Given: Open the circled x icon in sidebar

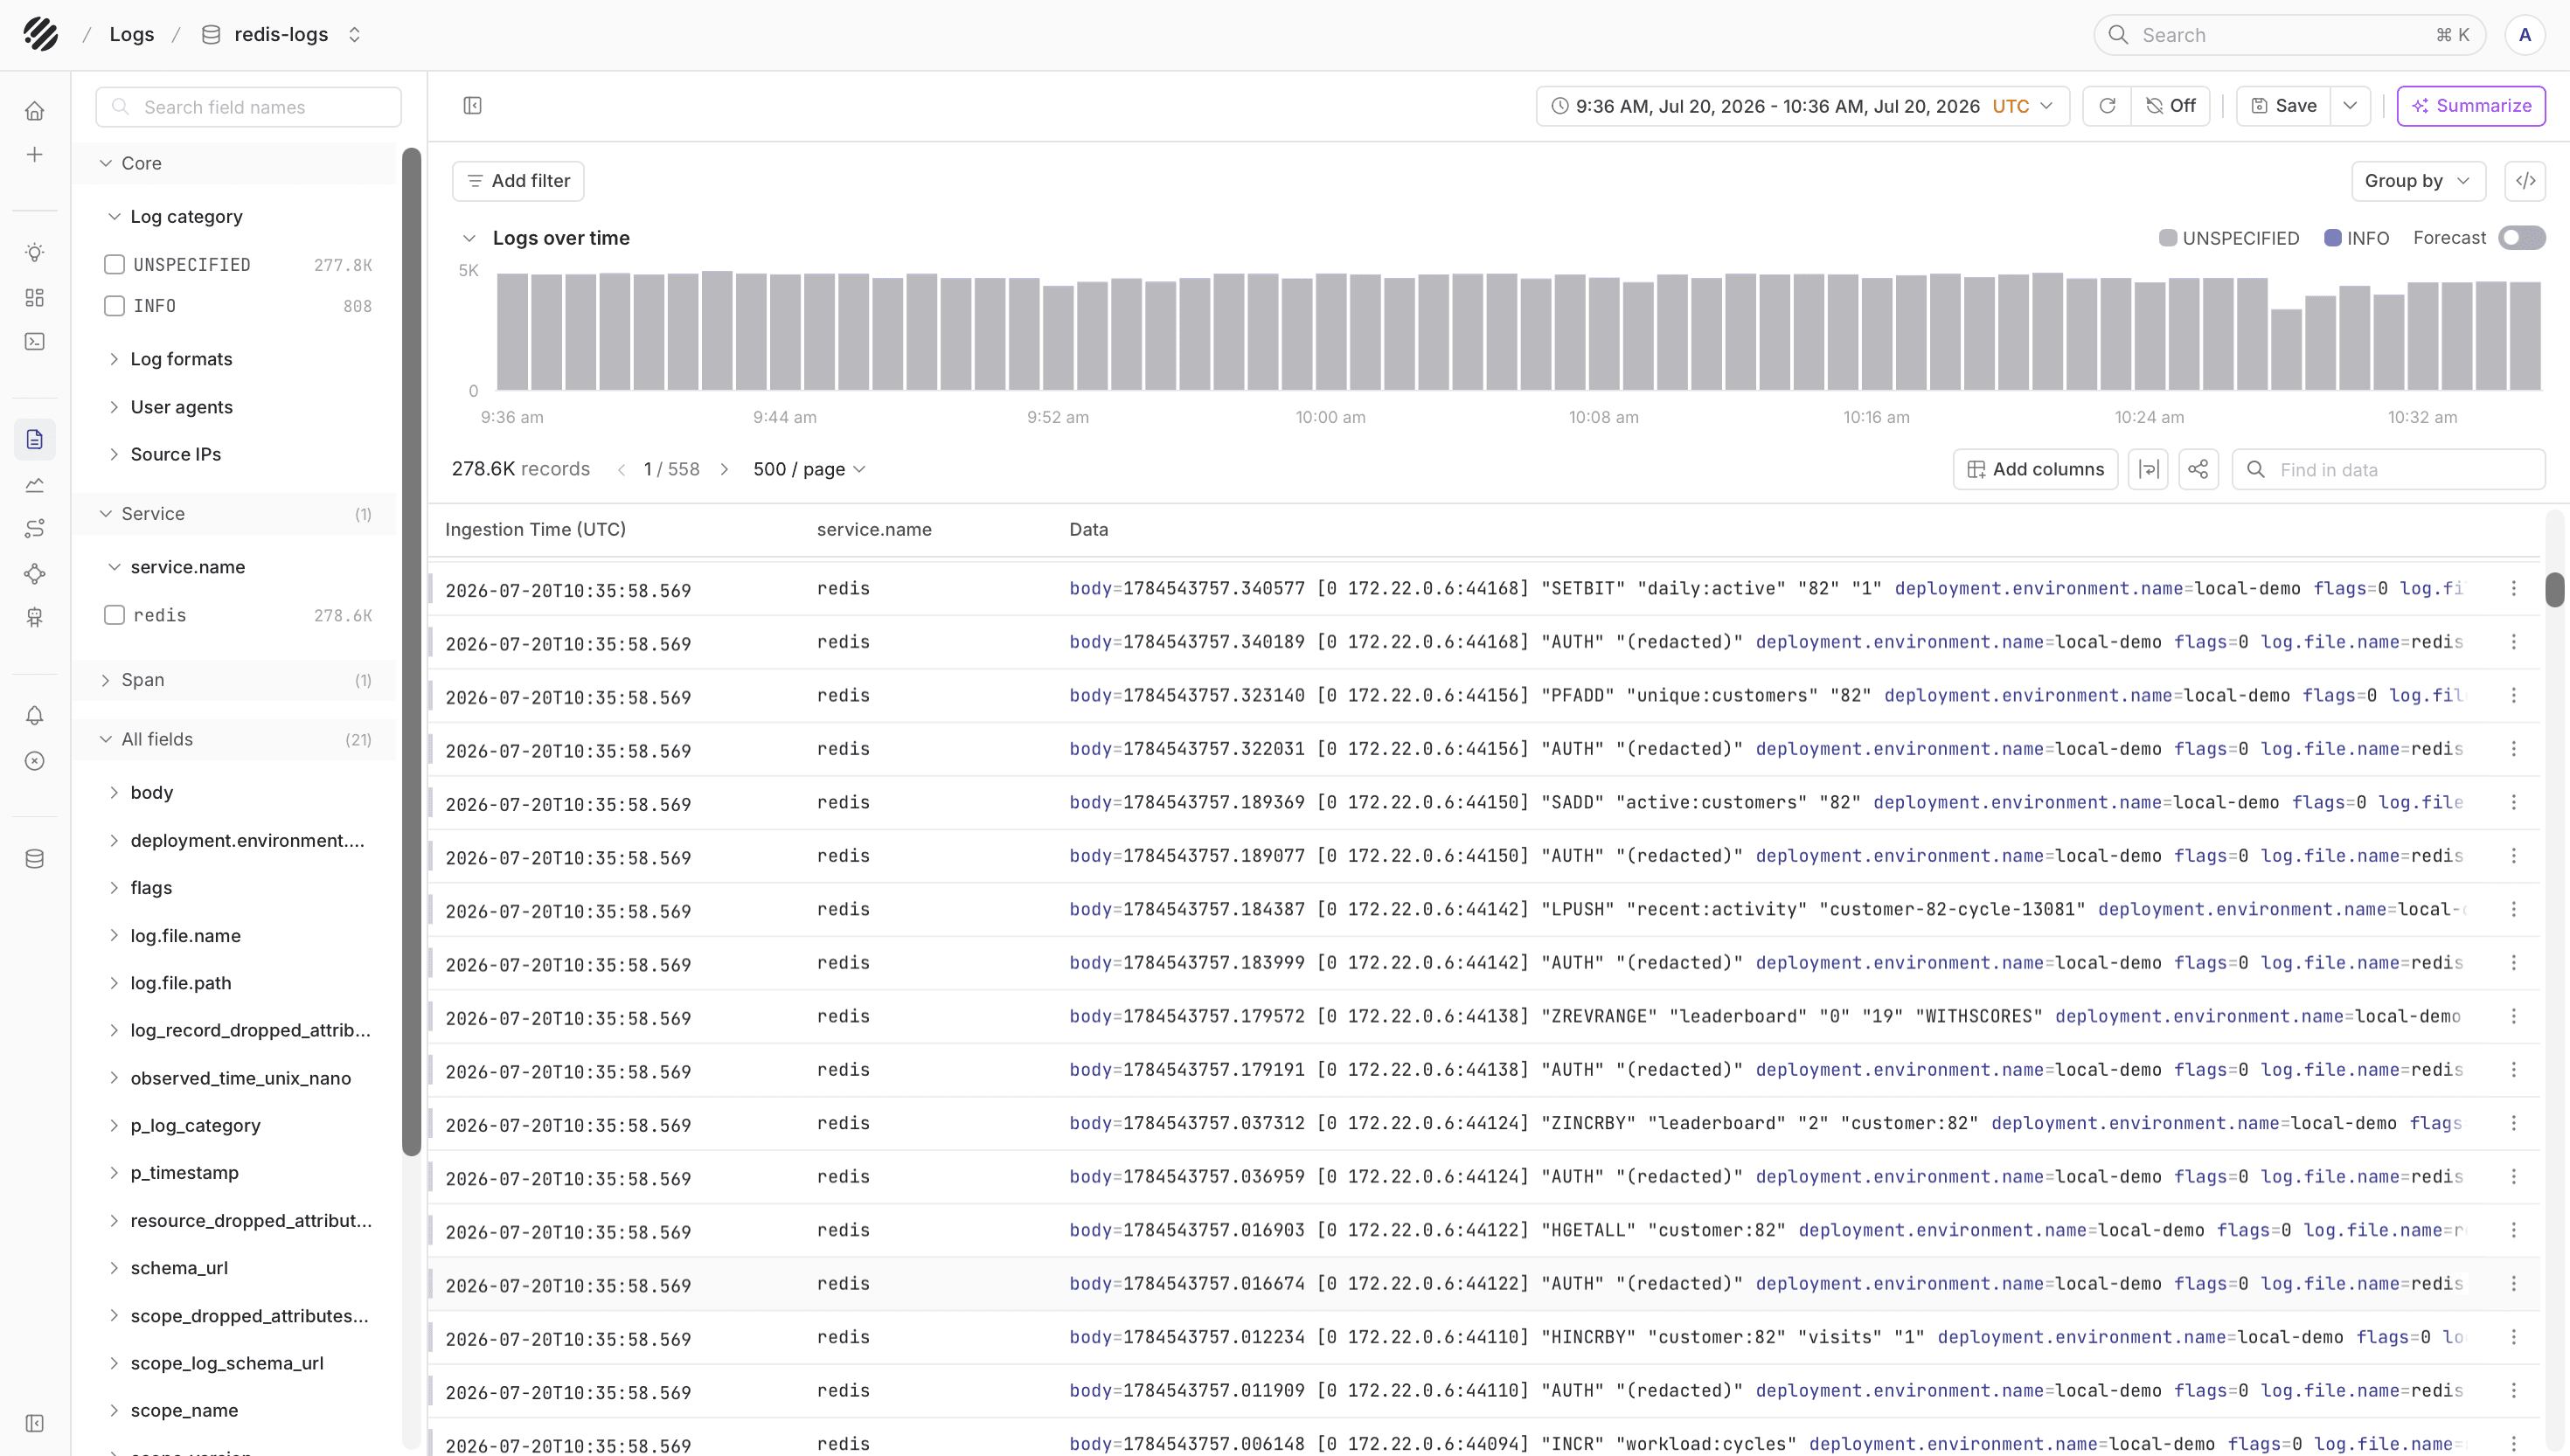Looking at the screenshot, I should tap(35, 762).
